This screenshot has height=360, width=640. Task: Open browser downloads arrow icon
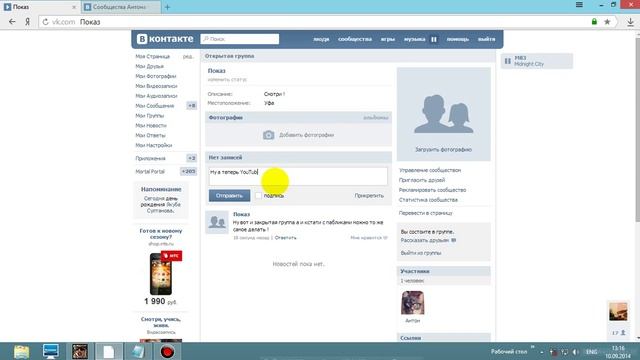tap(630, 22)
